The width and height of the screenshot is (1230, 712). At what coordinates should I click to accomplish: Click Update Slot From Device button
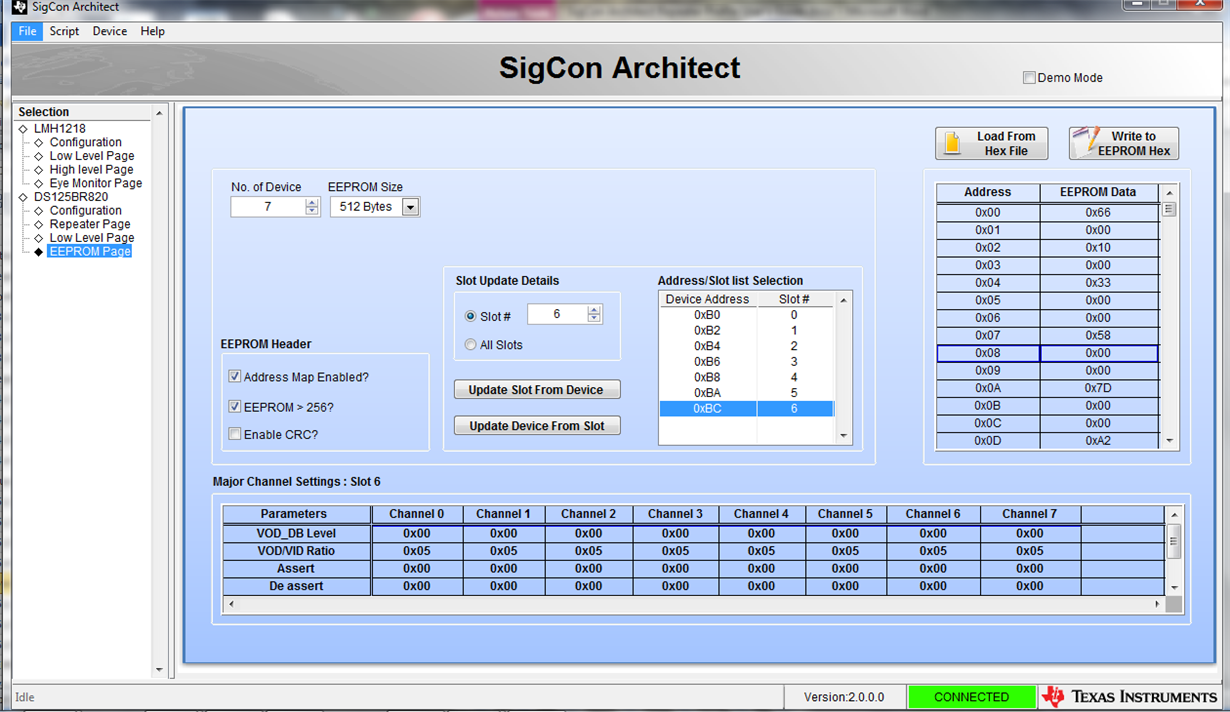pos(536,389)
